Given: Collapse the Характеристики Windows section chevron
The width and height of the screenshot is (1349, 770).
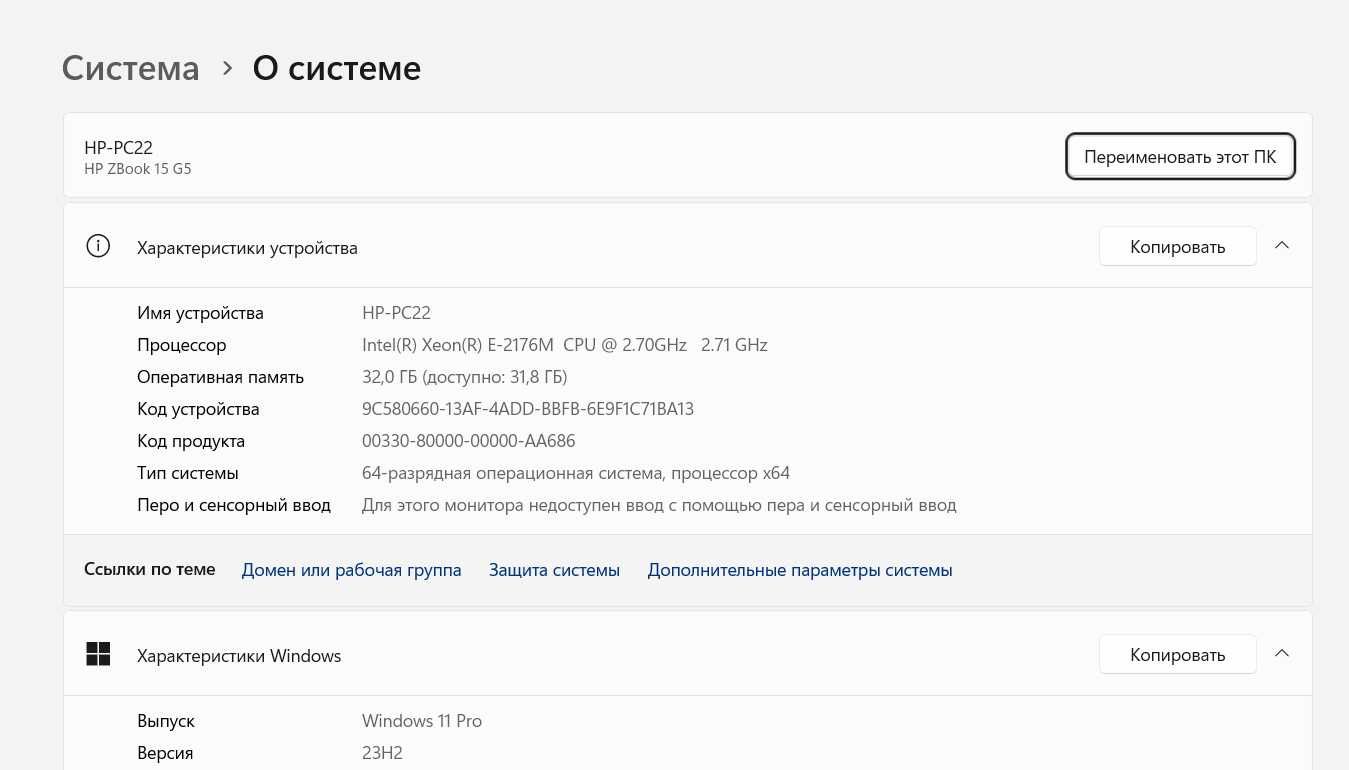Looking at the screenshot, I should (1282, 654).
